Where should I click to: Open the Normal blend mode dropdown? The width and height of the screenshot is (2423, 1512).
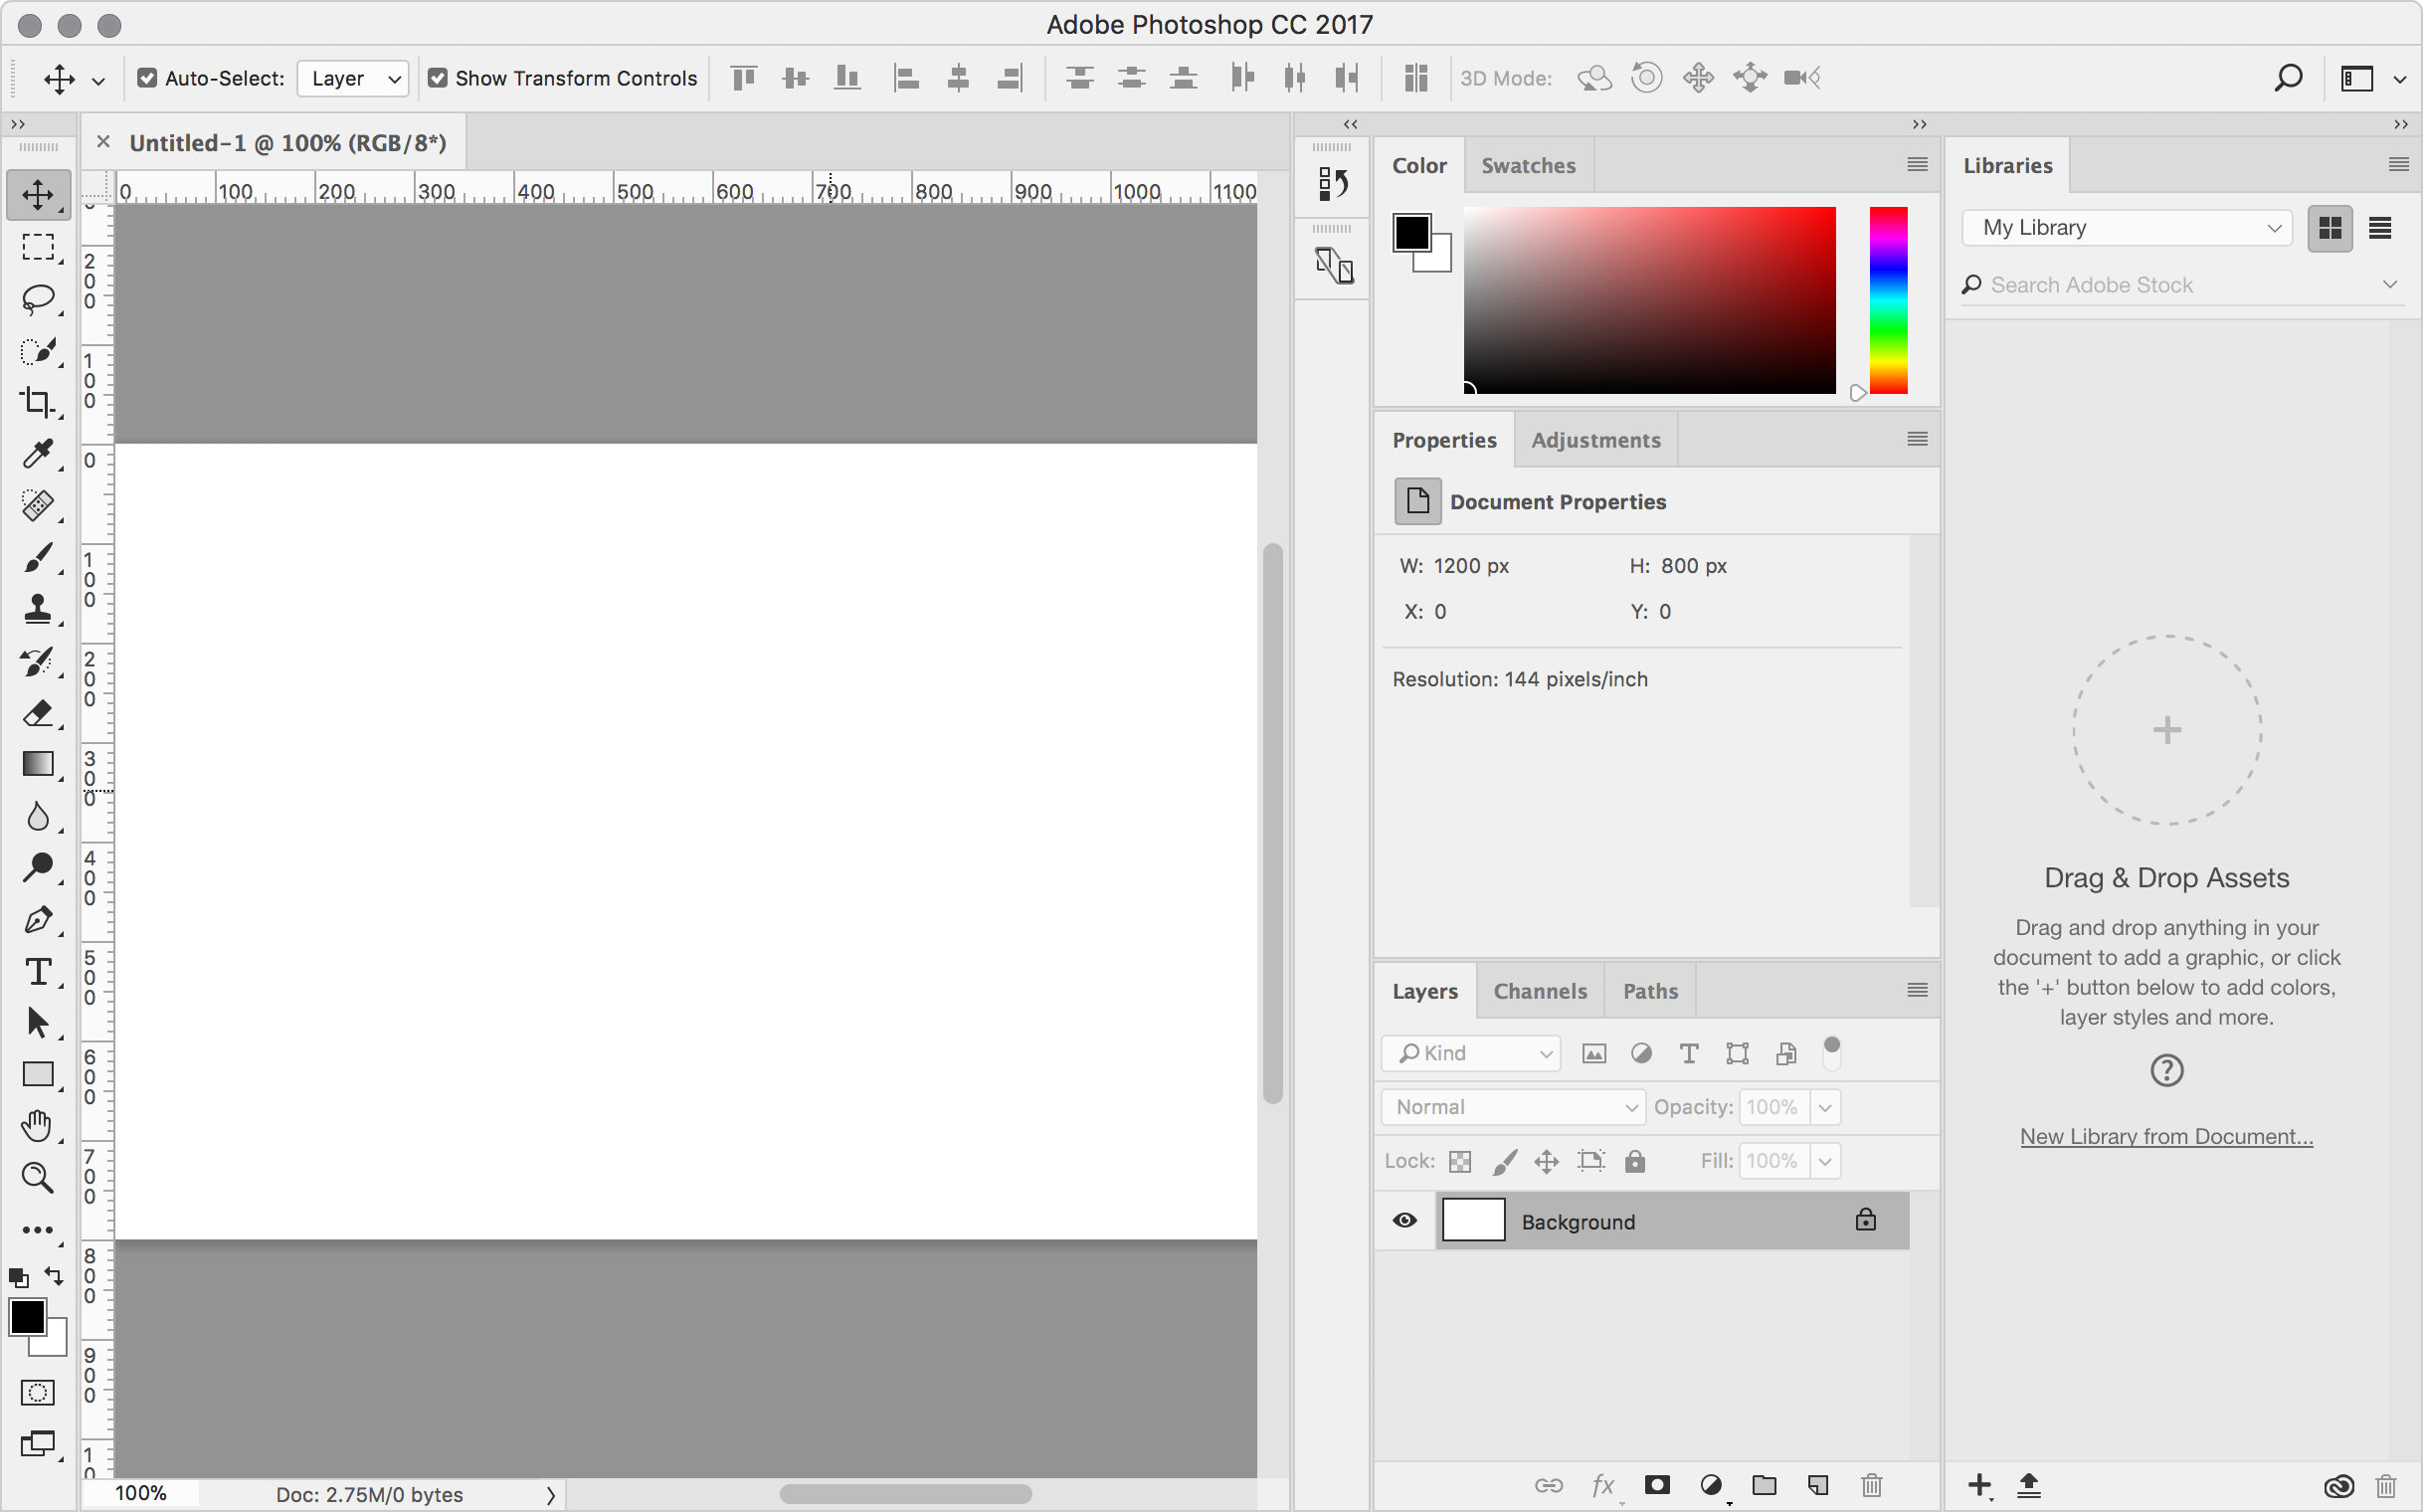(x=1514, y=1107)
